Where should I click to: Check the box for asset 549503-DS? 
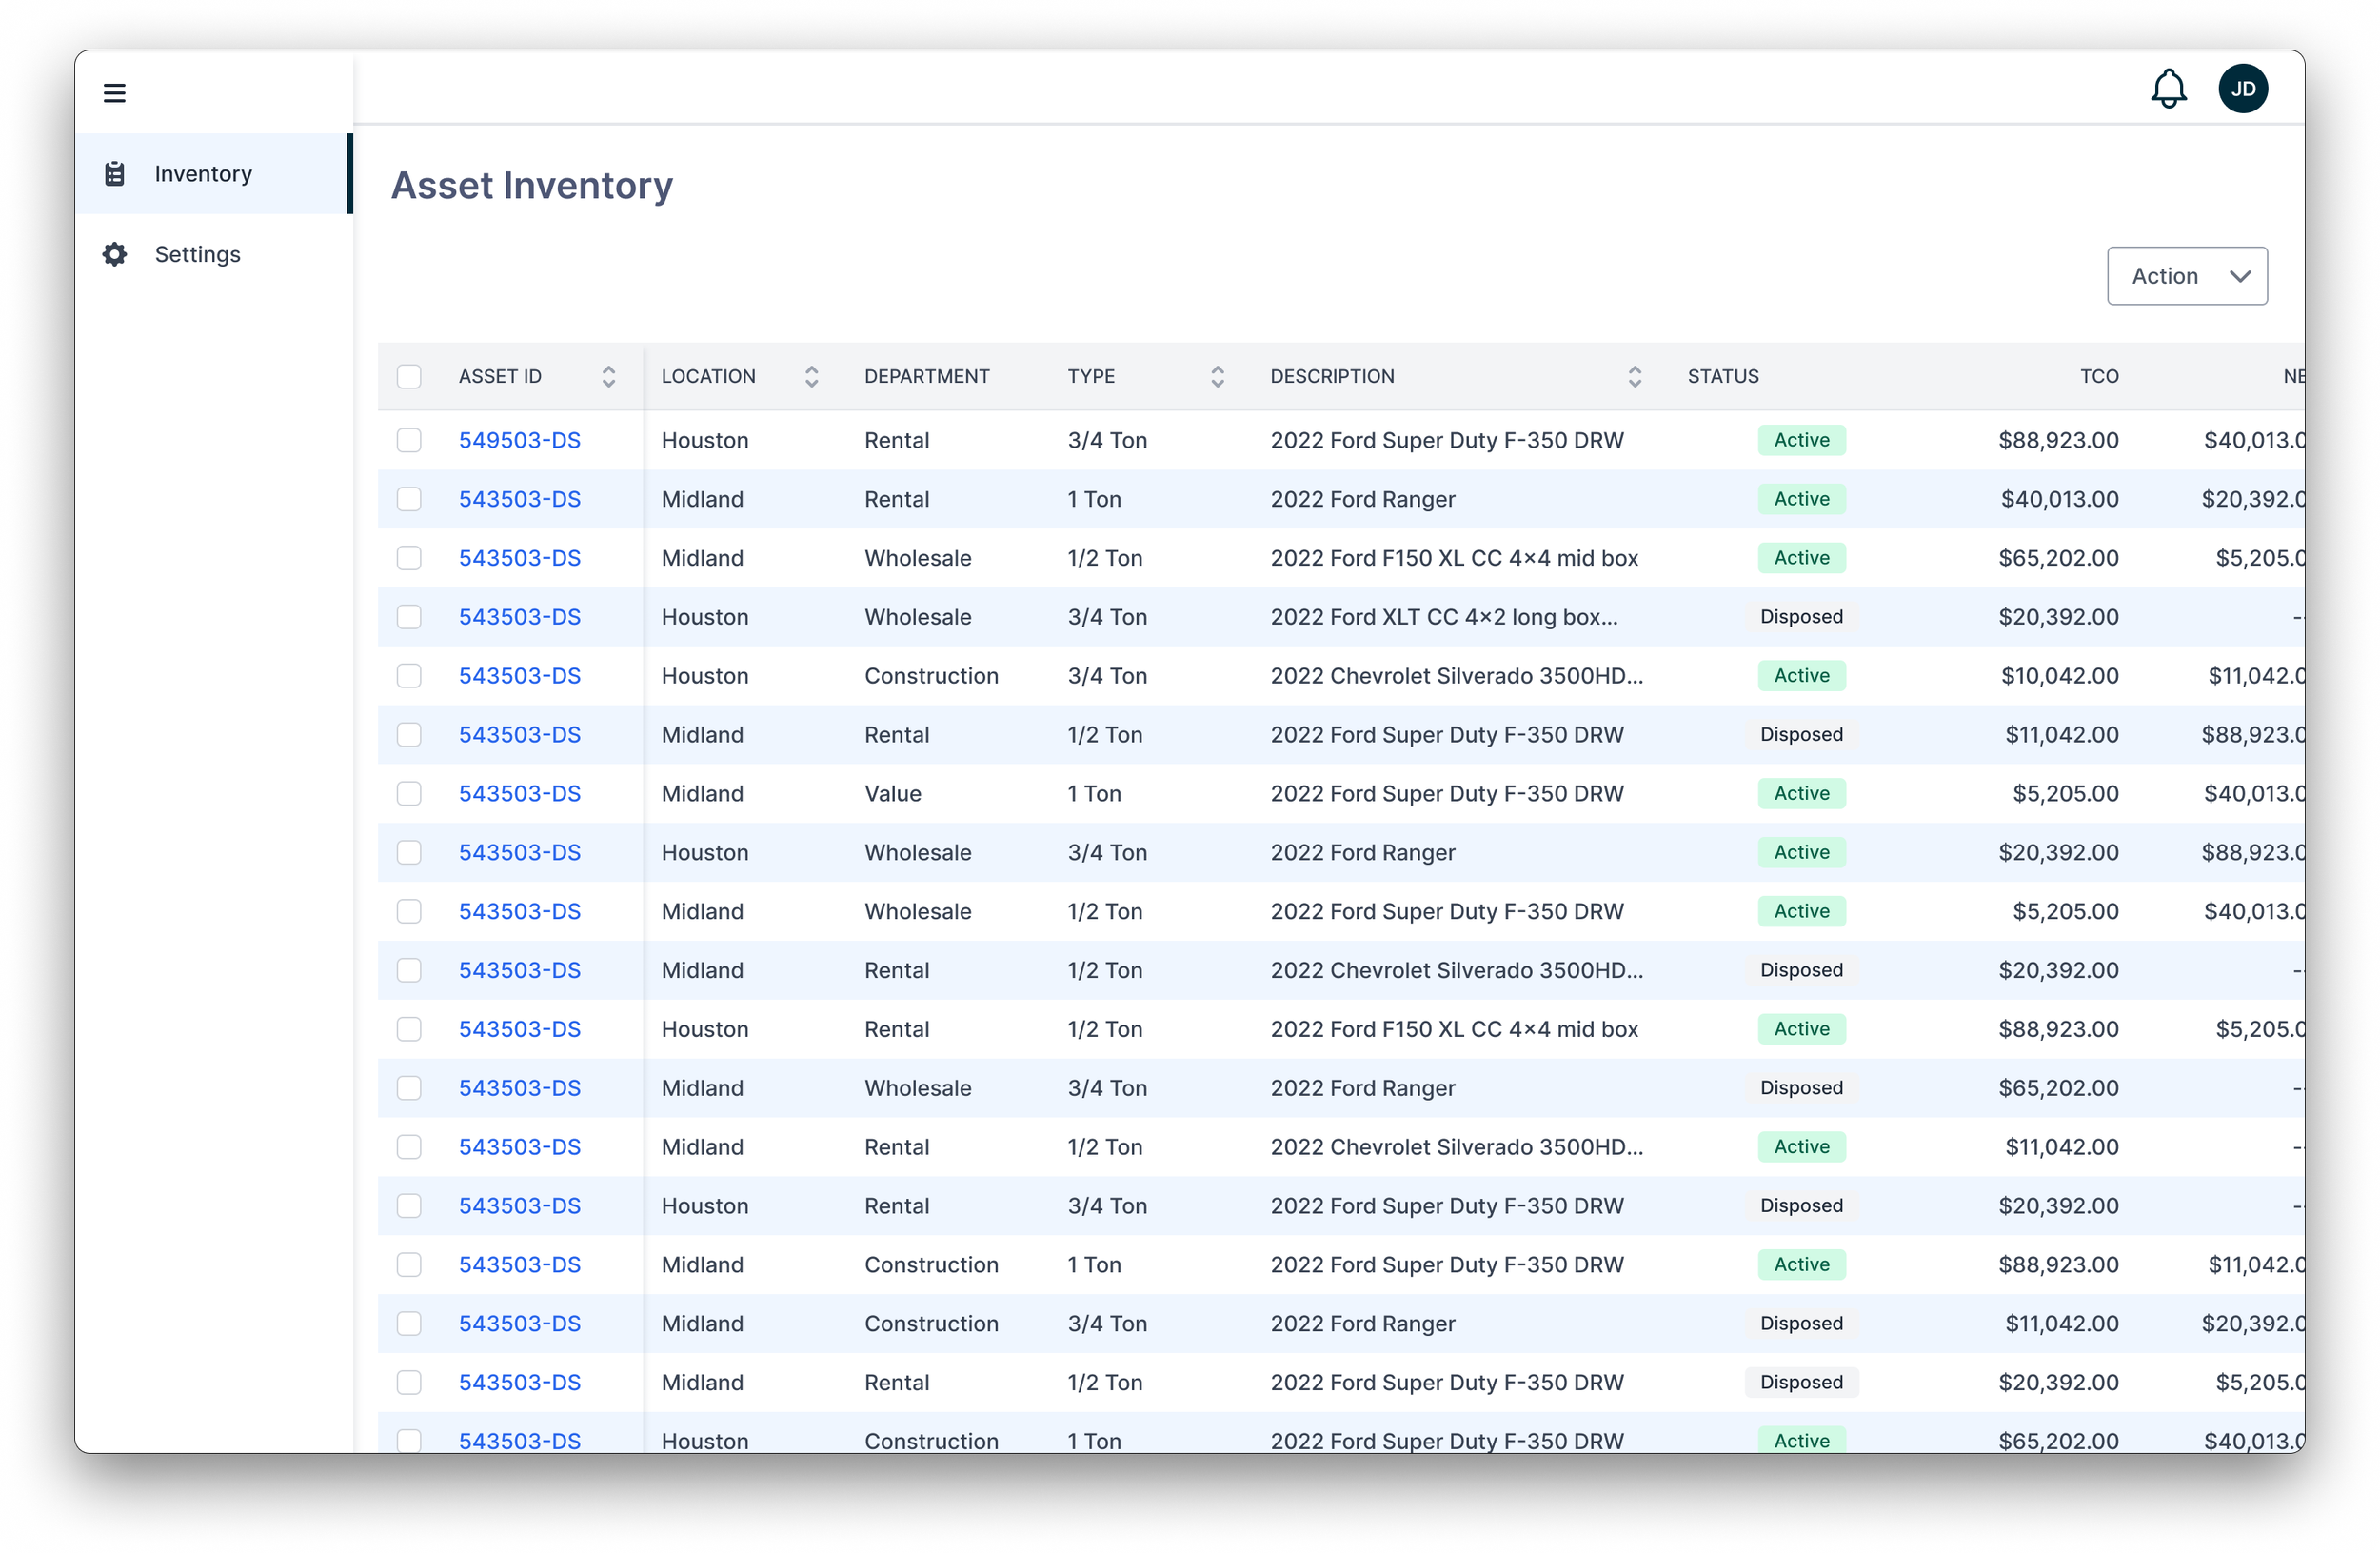pyautogui.click(x=409, y=441)
